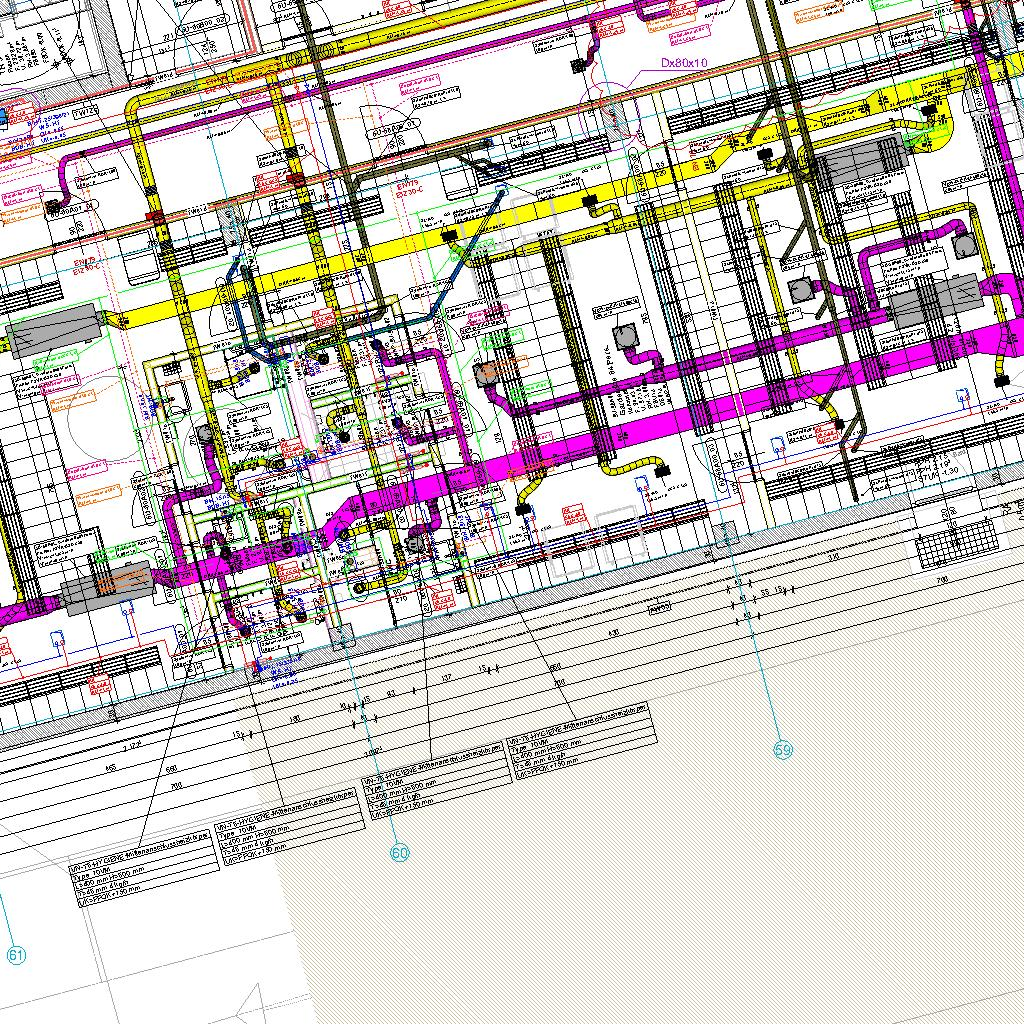Click the rightmost annotation table at bottom
Viewport: 1024px width, 1024px height.
pyautogui.click(x=583, y=750)
